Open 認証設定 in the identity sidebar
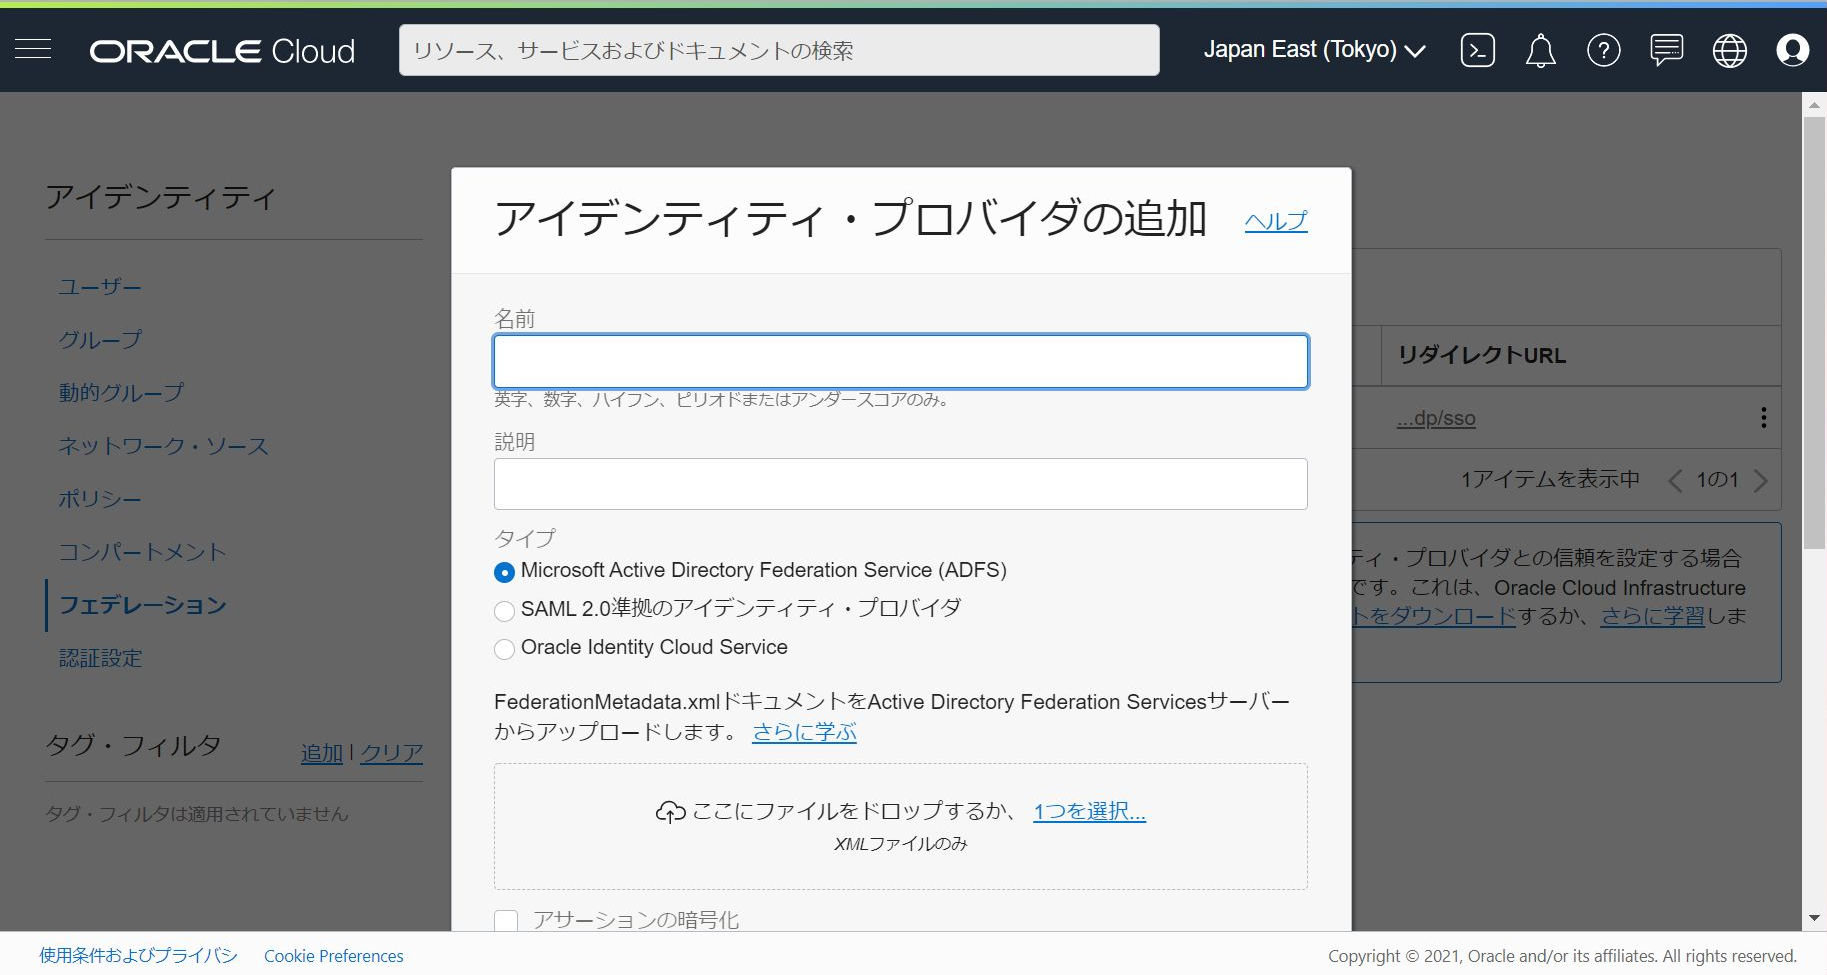 pyautogui.click(x=100, y=658)
